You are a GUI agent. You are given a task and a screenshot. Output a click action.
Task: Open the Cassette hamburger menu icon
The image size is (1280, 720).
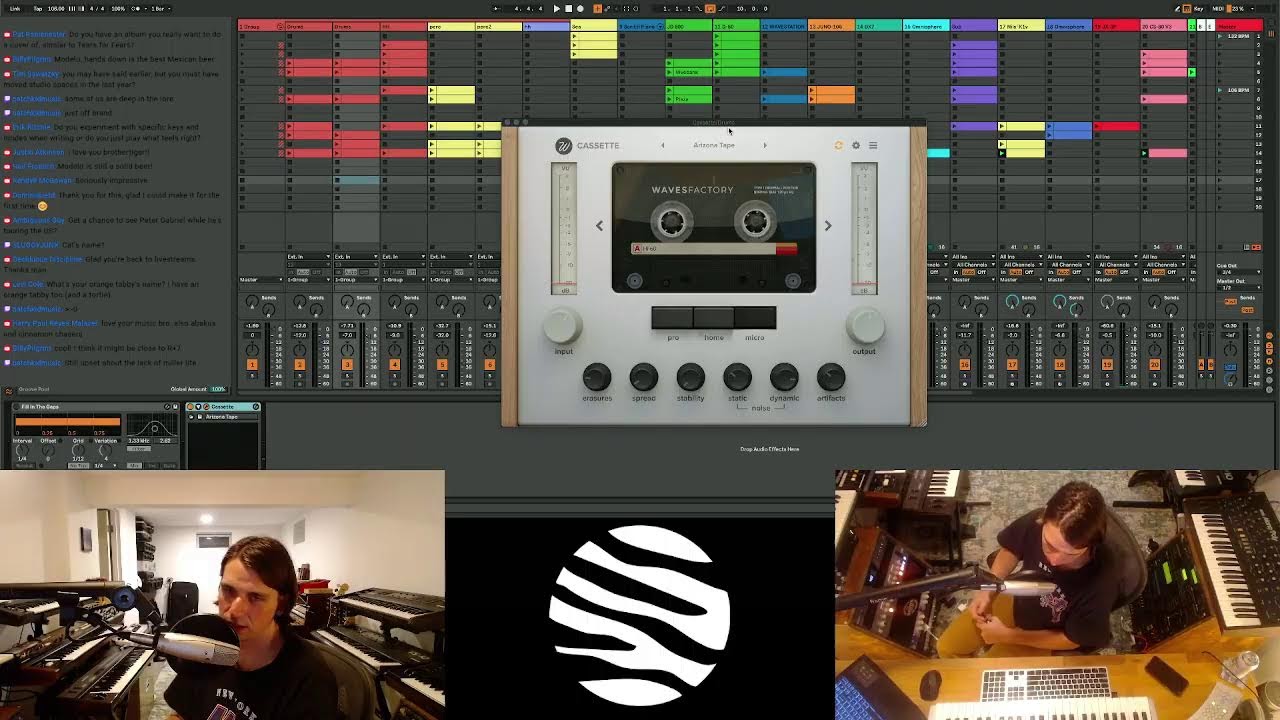pyautogui.click(x=873, y=146)
